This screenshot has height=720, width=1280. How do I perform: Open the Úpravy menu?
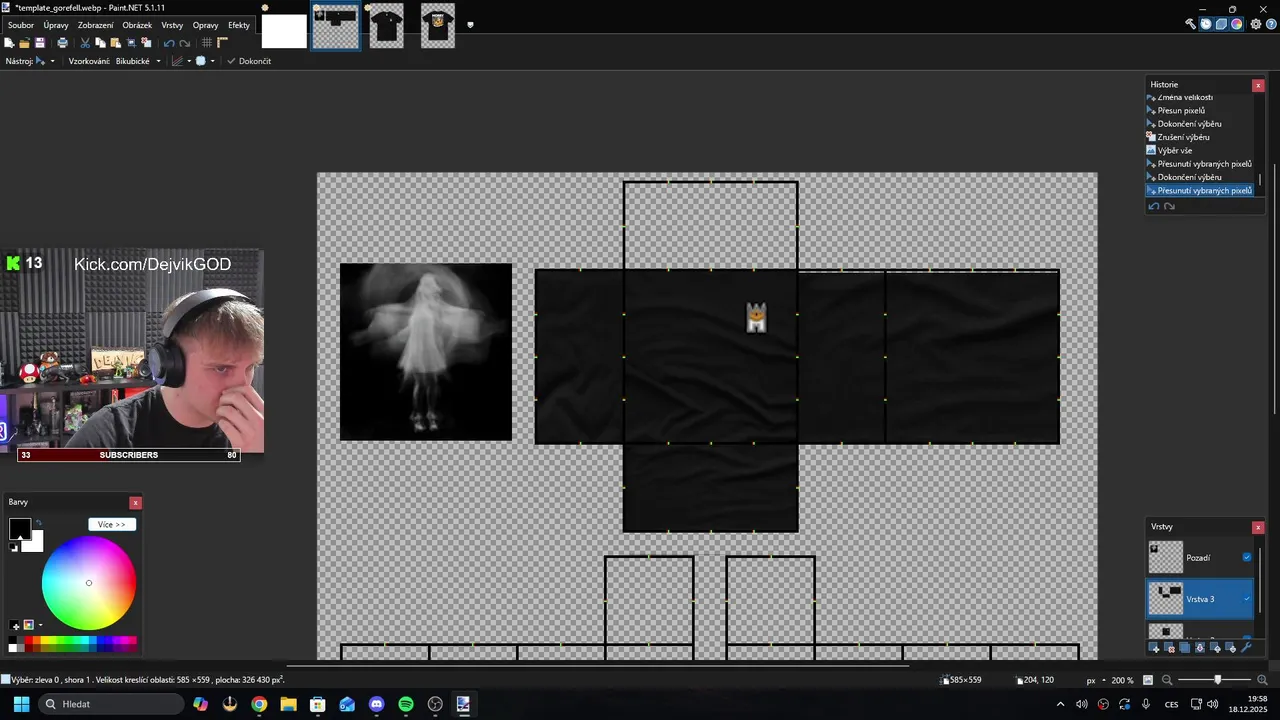tap(56, 25)
